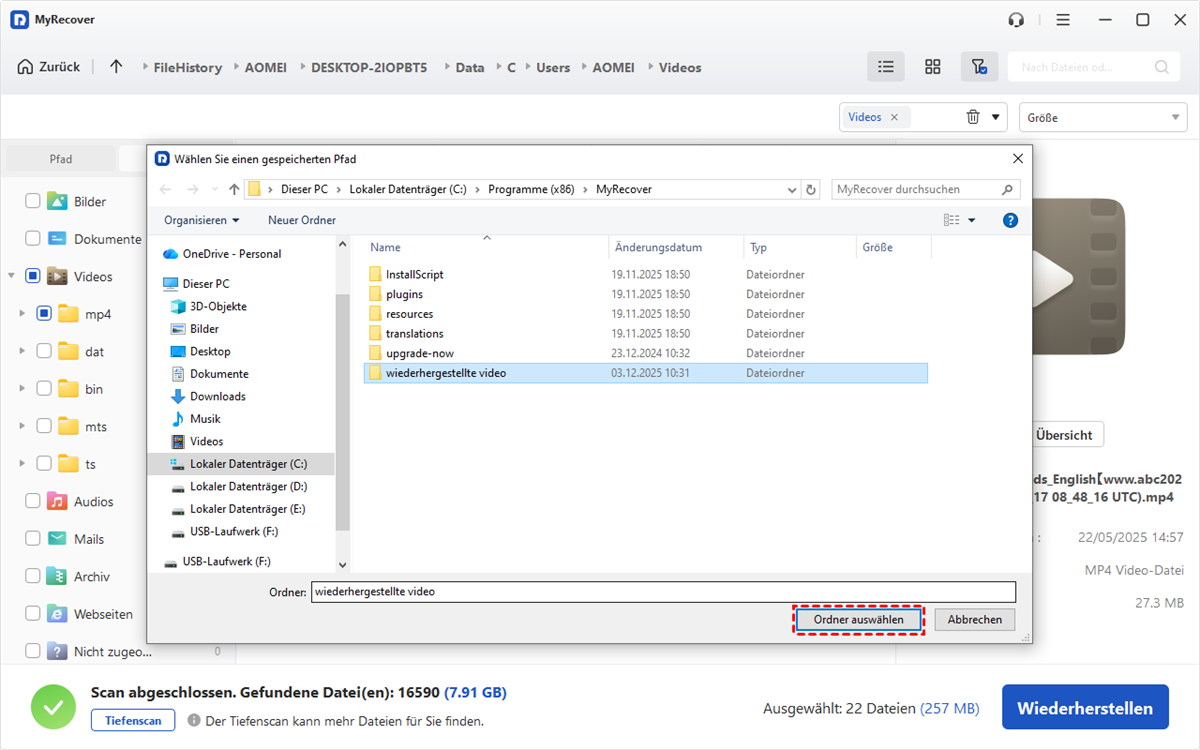
Task: Click the Ordner name input field
Action: [x=662, y=591]
